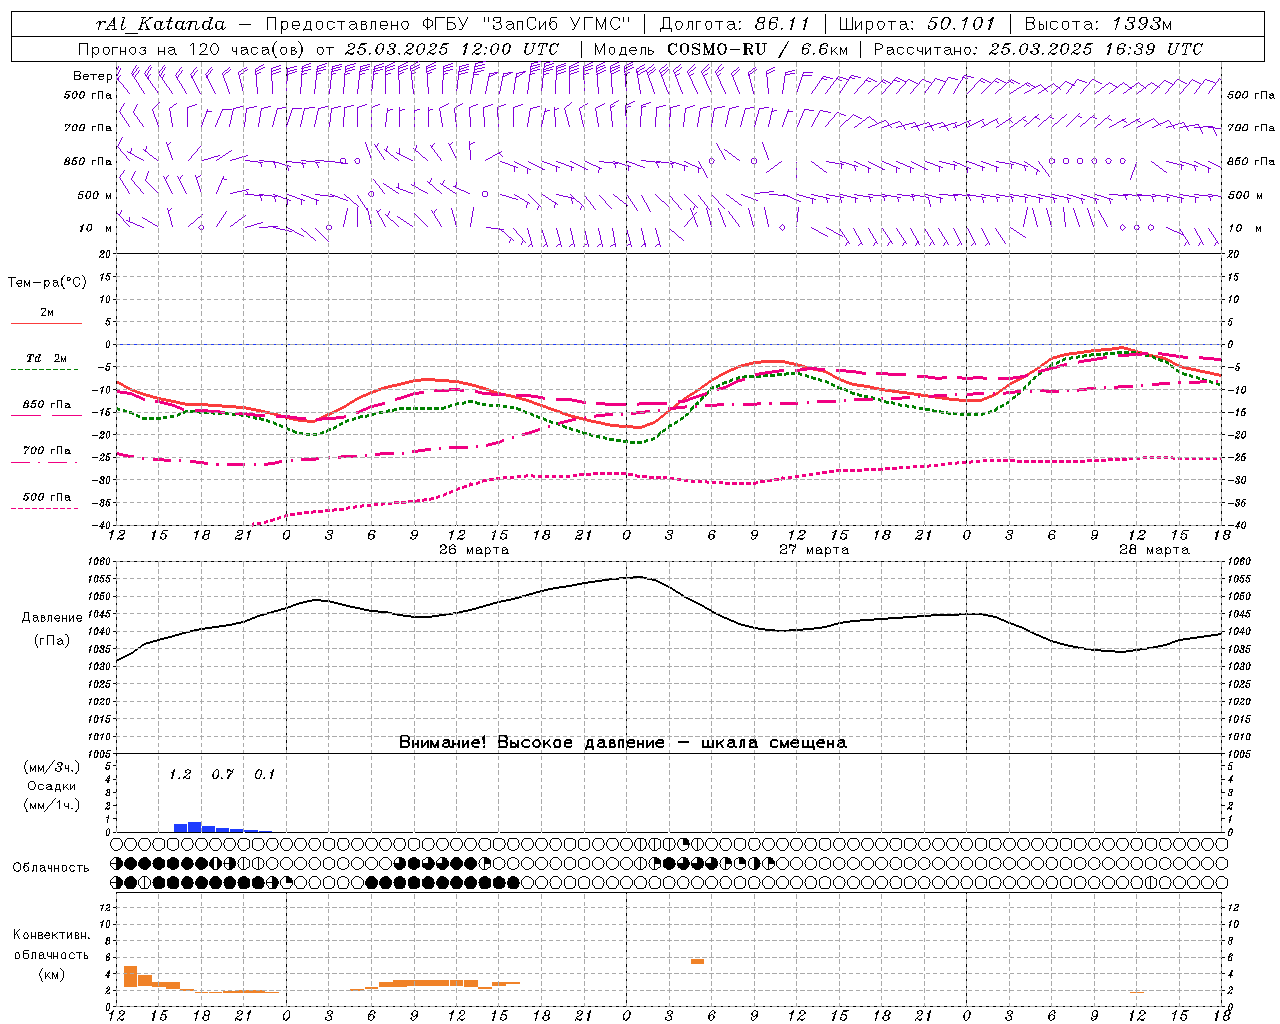Viewport: 1280px width, 1024px height.
Task: Click the (мм/1ч.) precipitation unit label
Action: coord(52,805)
